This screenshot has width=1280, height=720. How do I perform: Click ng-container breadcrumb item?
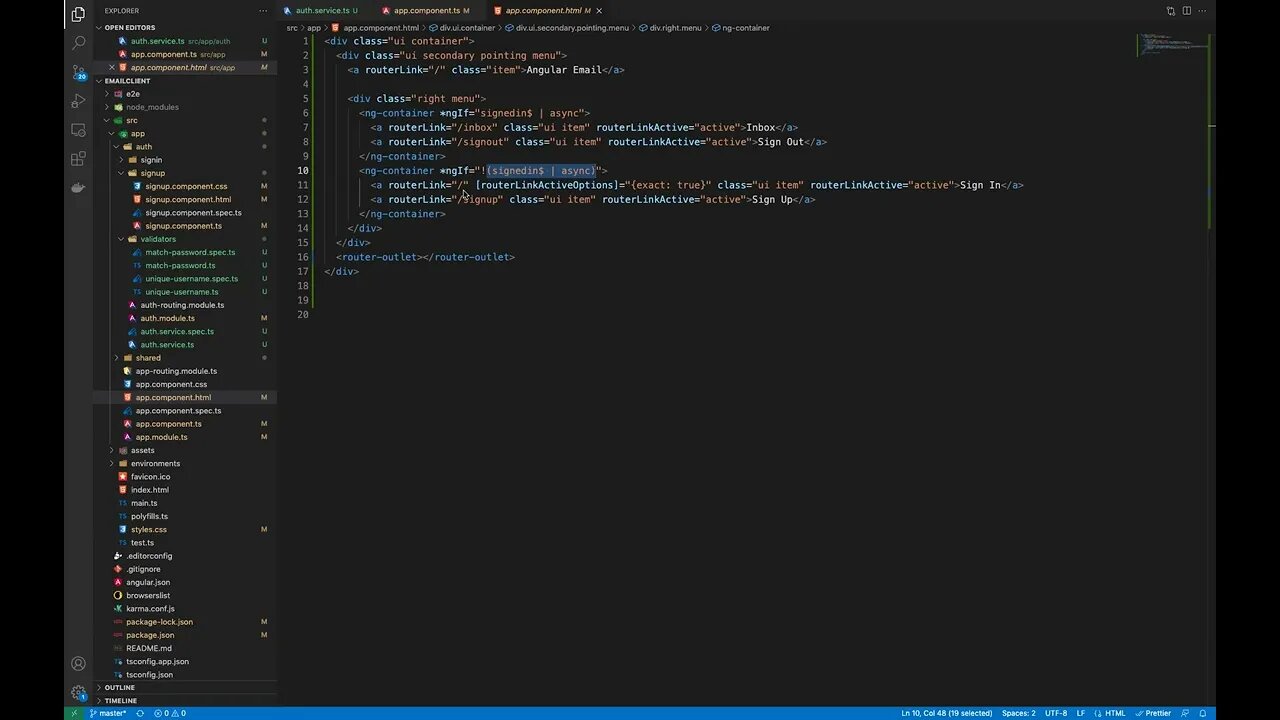(741, 28)
